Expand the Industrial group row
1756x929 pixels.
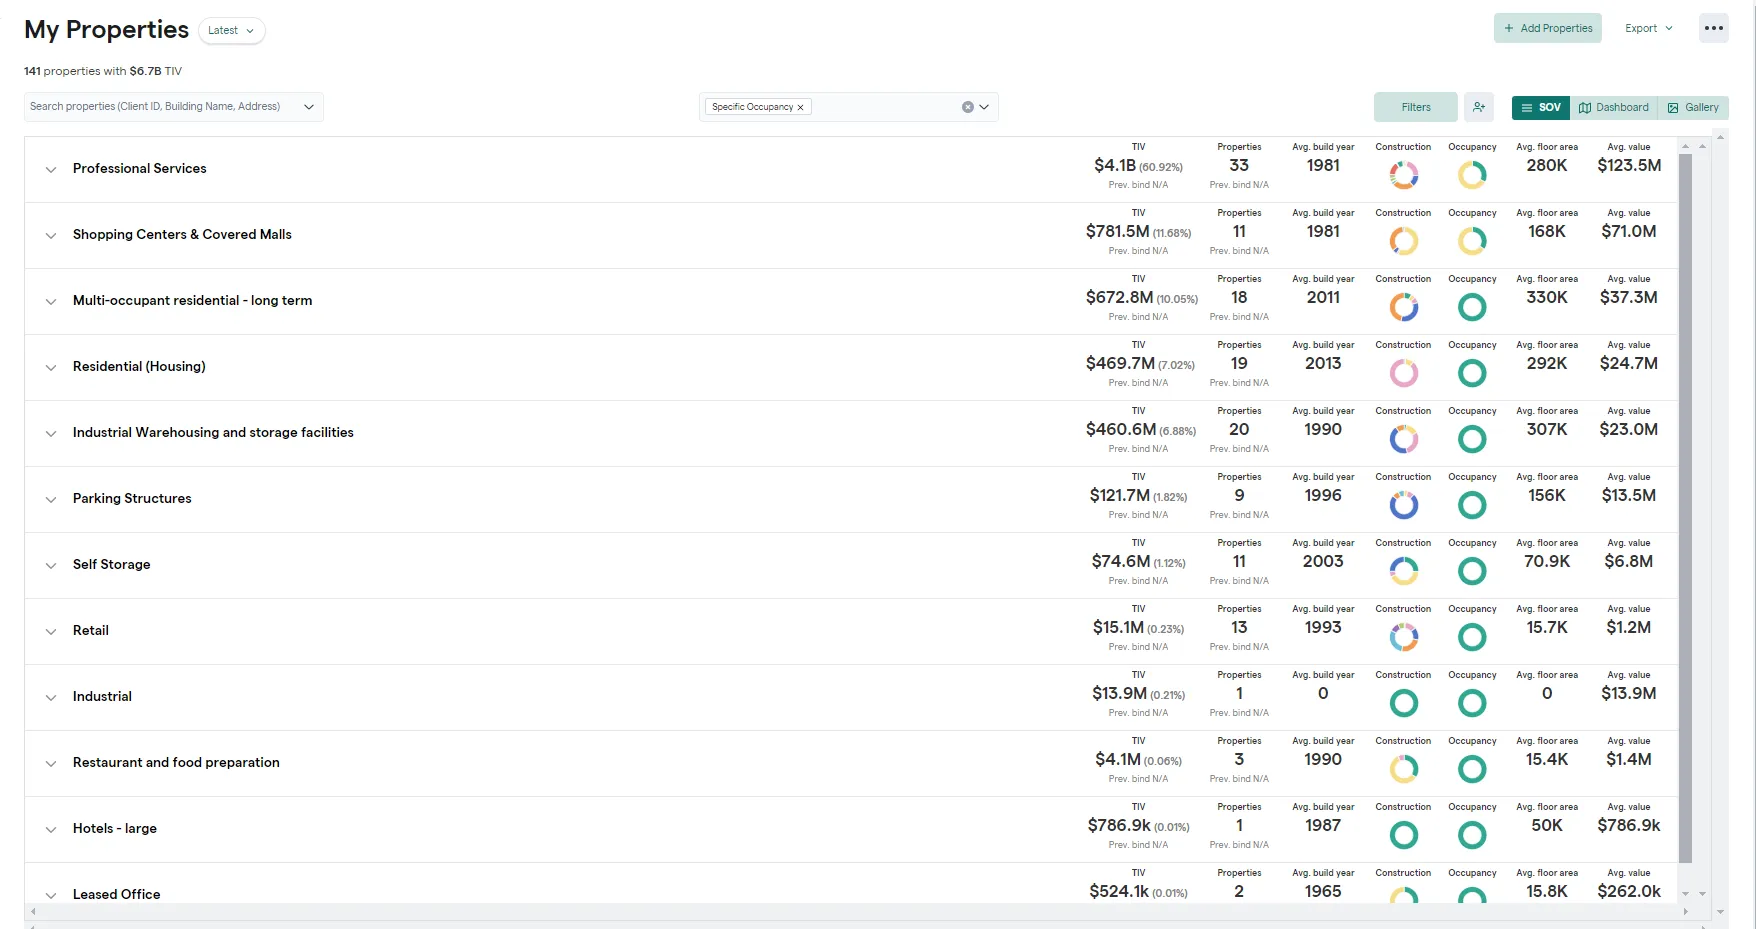(51, 697)
